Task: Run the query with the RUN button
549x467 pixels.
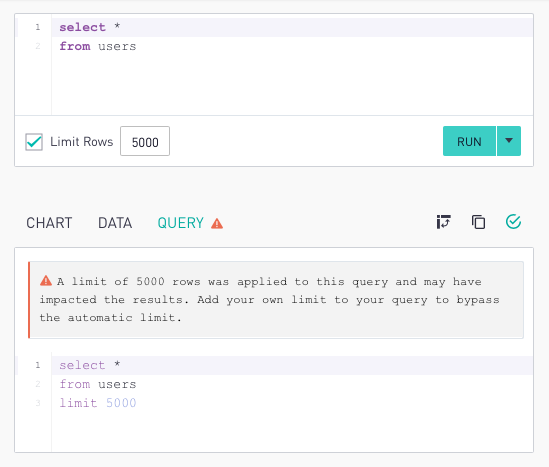Action: click(x=469, y=141)
